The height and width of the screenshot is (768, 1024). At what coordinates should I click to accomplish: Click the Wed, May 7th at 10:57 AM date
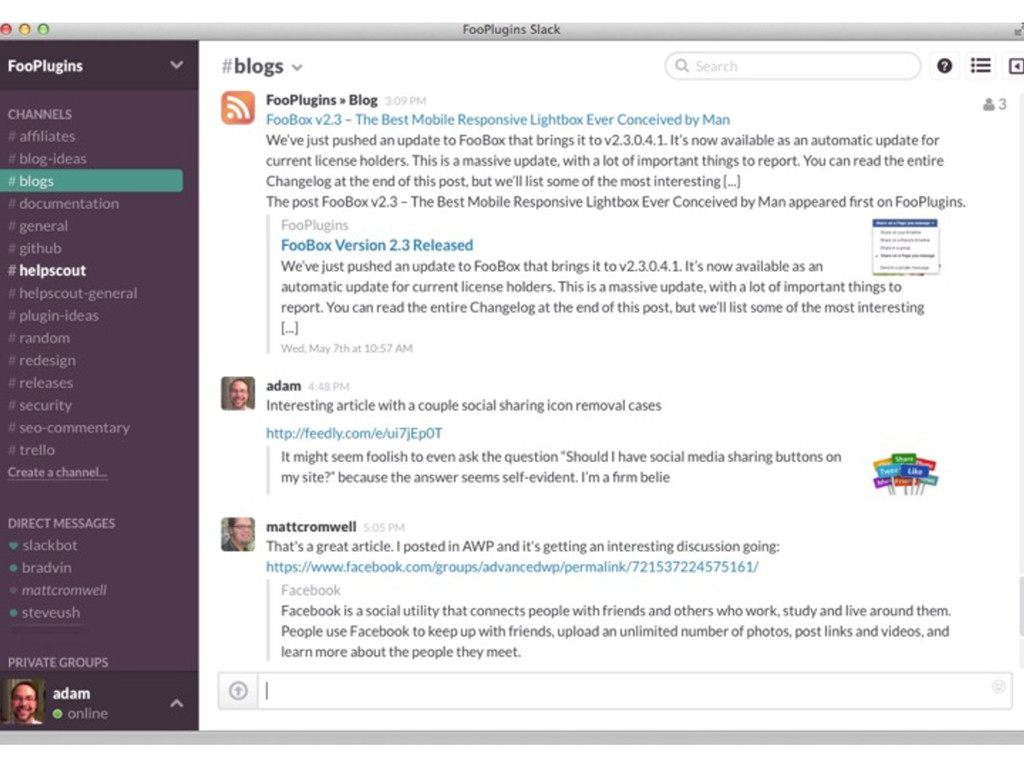pos(347,349)
